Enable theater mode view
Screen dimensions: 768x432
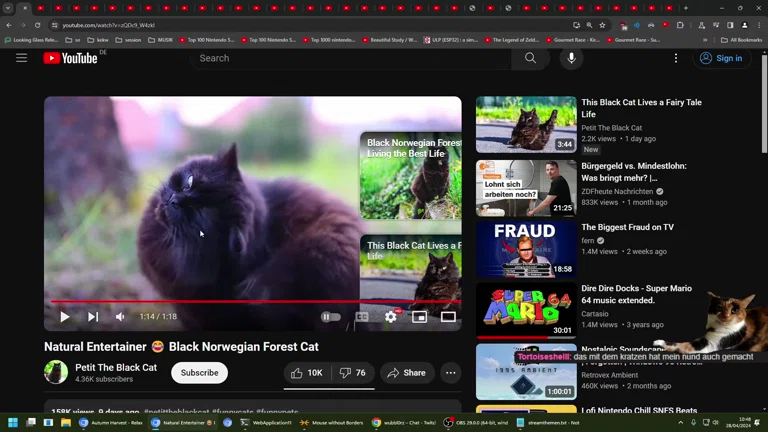click(x=448, y=317)
